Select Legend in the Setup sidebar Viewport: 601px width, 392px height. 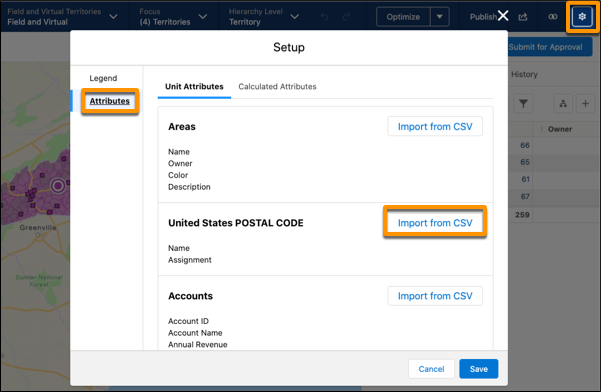(x=103, y=78)
